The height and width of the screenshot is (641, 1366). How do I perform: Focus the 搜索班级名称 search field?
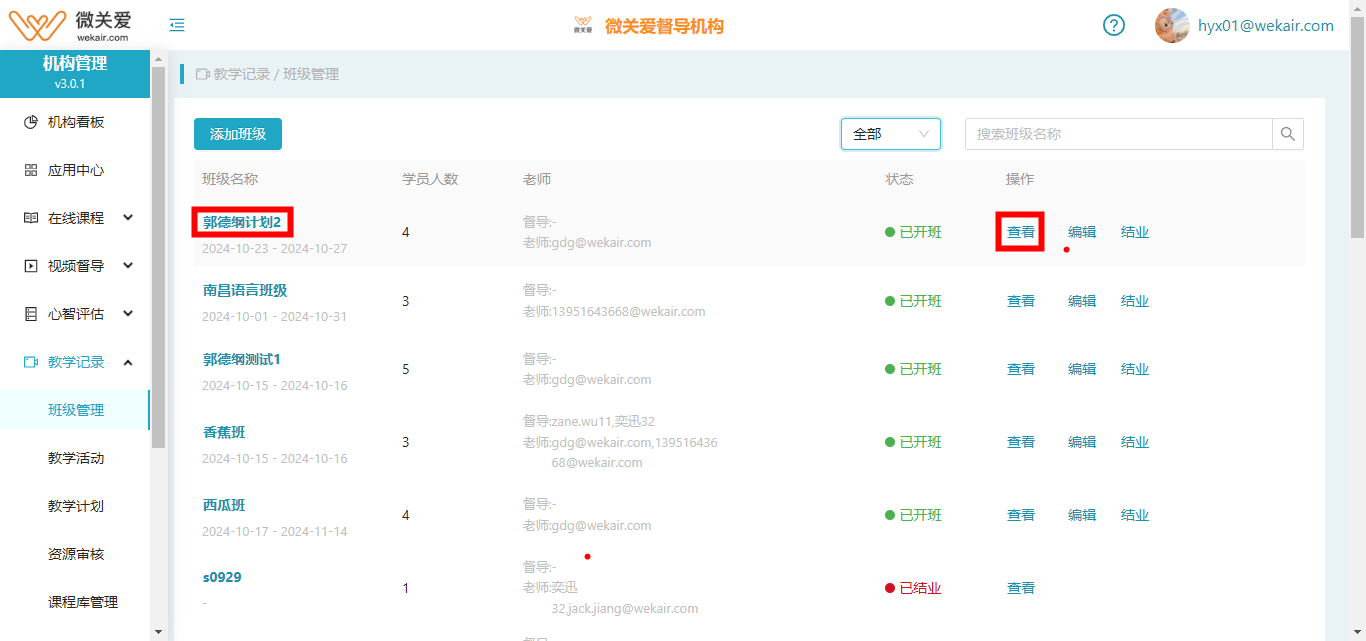pyautogui.click(x=1118, y=134)
